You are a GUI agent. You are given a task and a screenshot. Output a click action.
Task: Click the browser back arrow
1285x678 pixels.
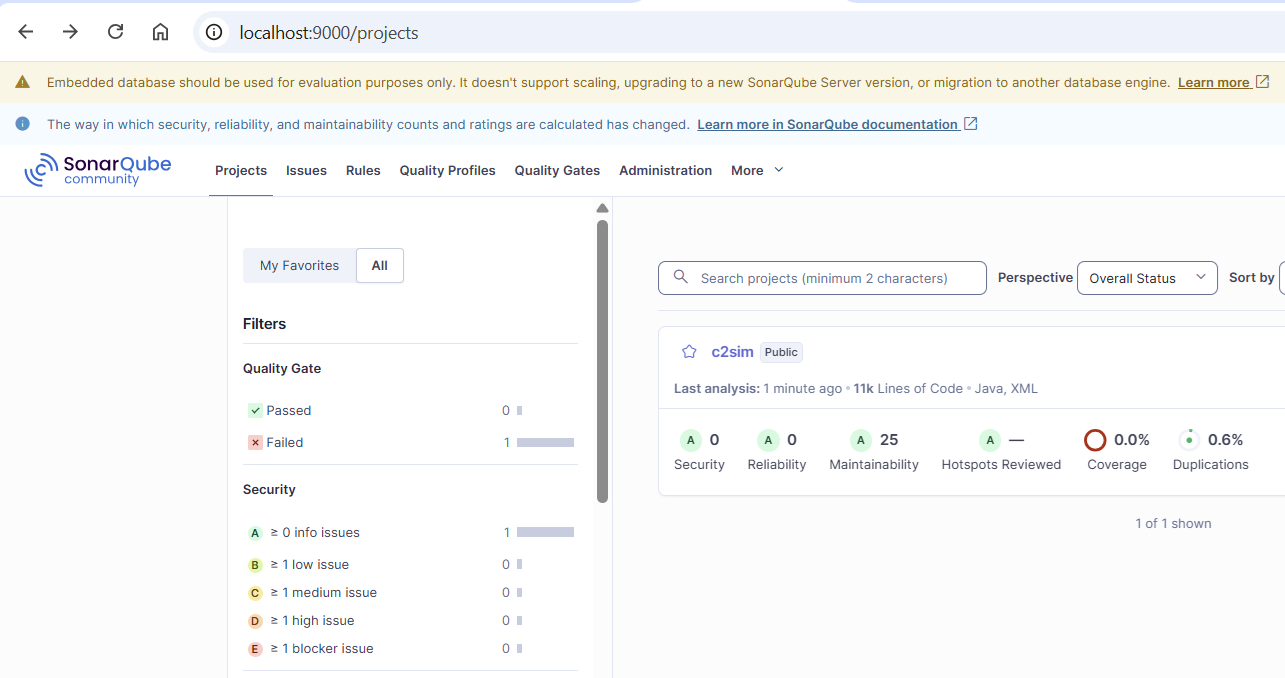(26, 32)
